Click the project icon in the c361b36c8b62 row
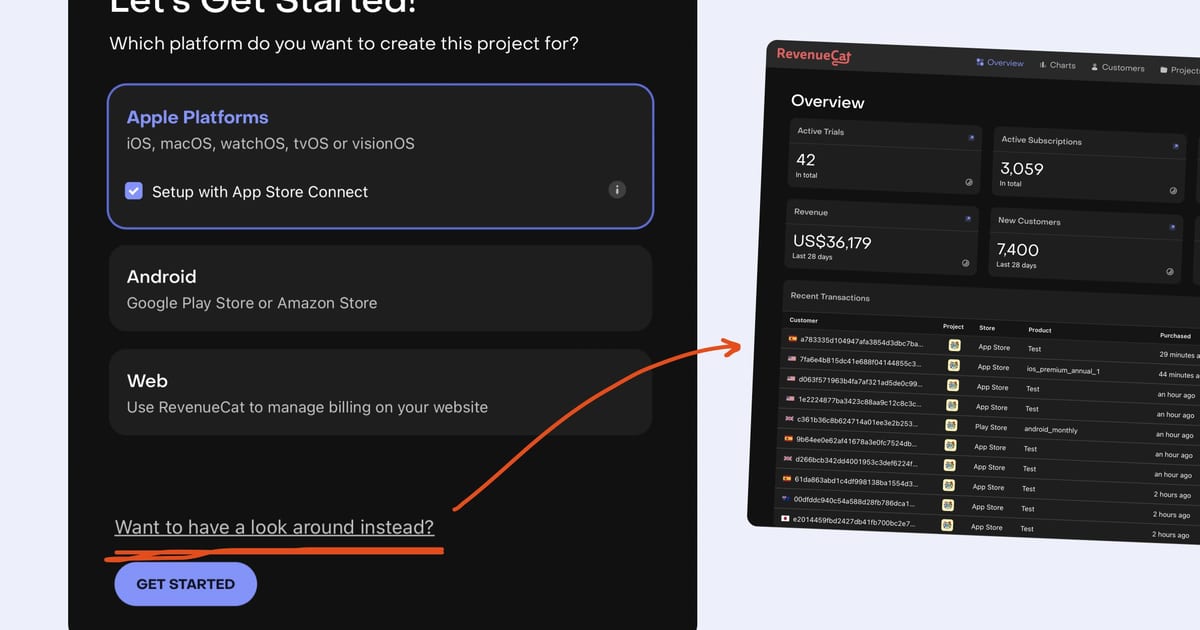Viewport: 1200px width, 630px height. [x=951, y=425]
